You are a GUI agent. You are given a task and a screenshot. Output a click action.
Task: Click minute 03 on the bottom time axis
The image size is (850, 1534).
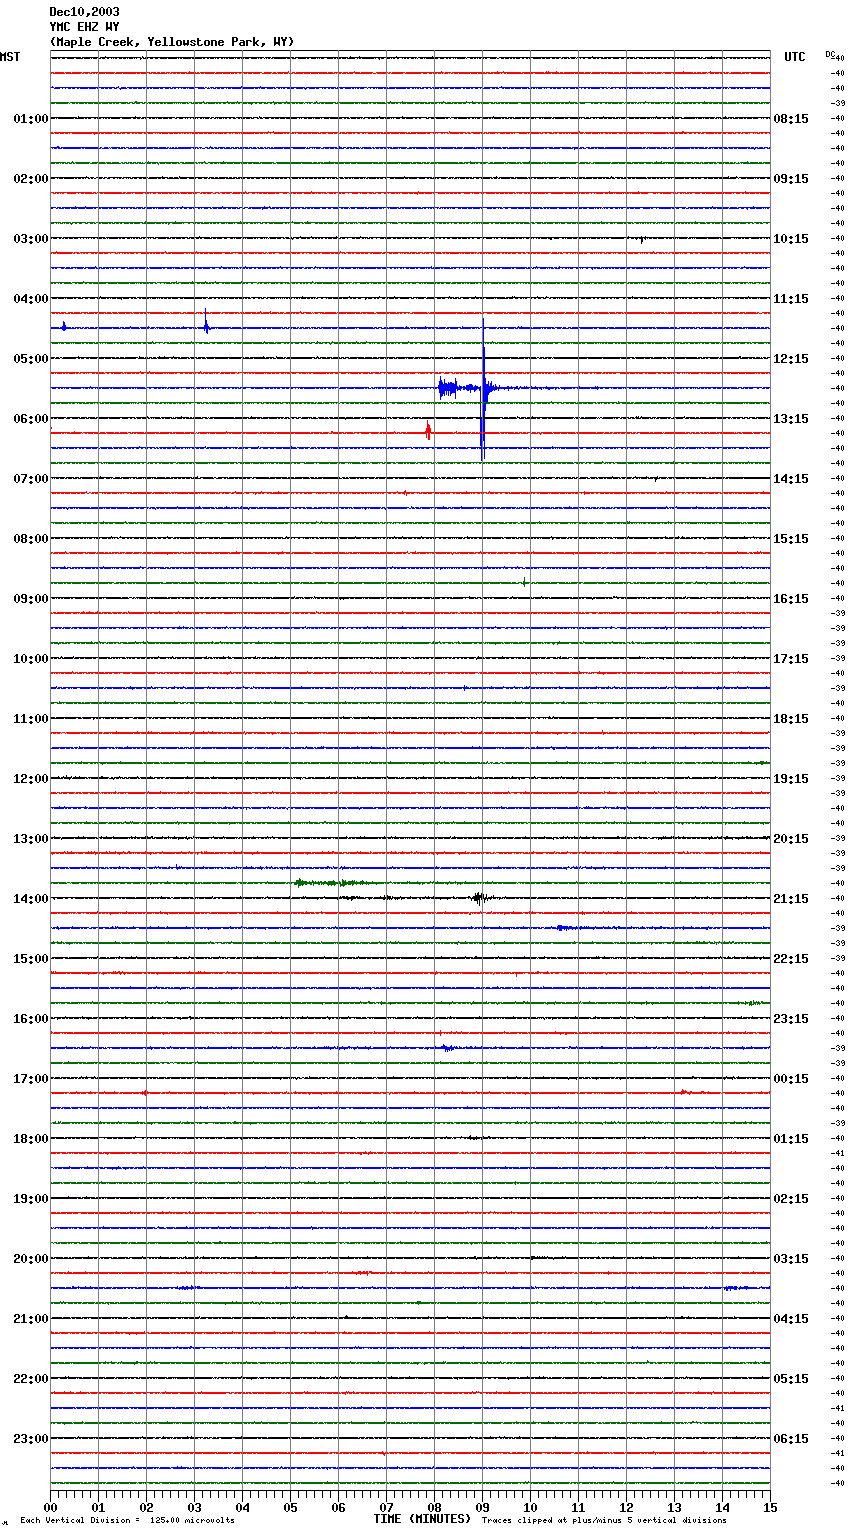[x=194, y=1507]
